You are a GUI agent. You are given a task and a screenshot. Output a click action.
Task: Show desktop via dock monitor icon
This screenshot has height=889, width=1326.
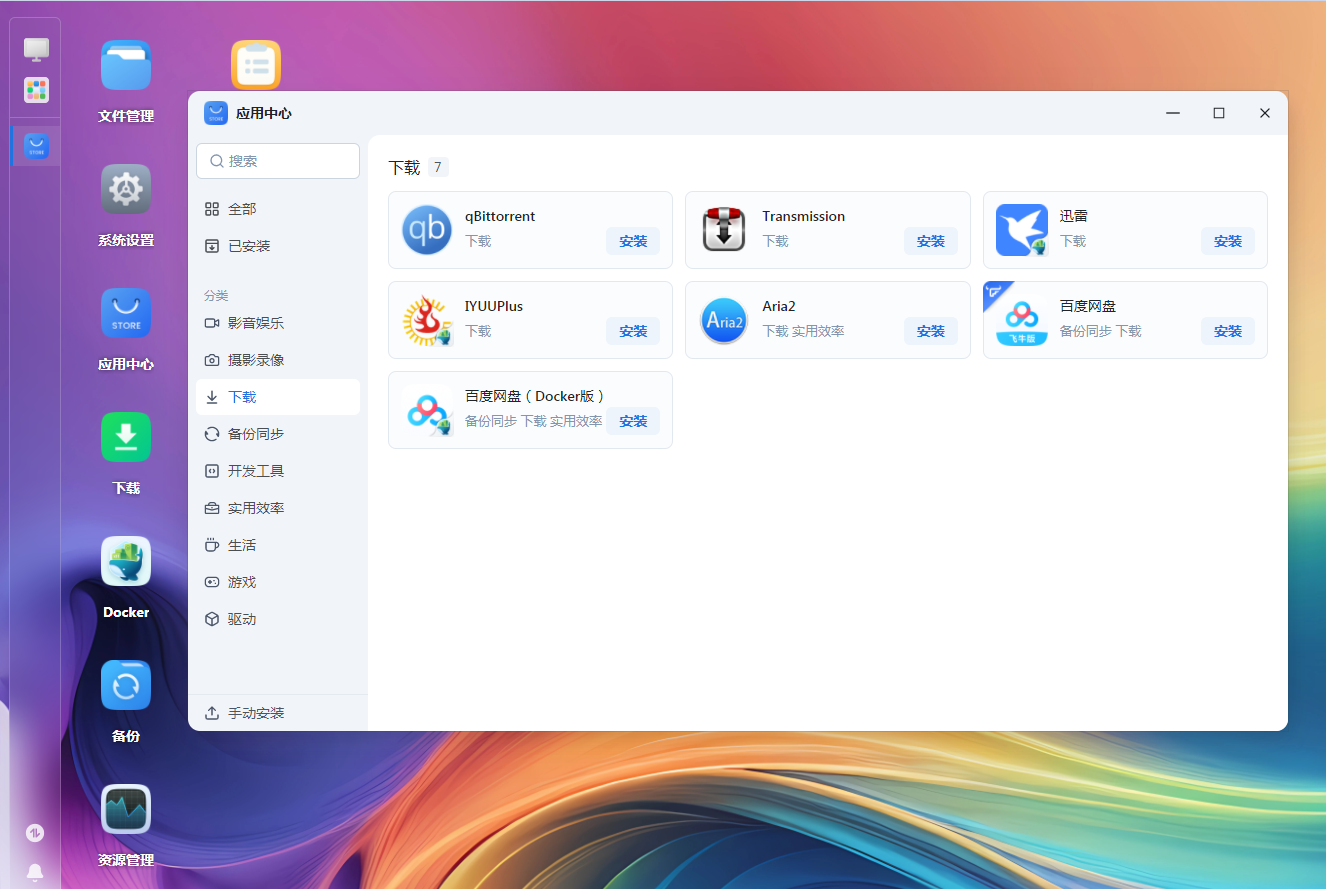pyautogui.click(x=36, y=49)
